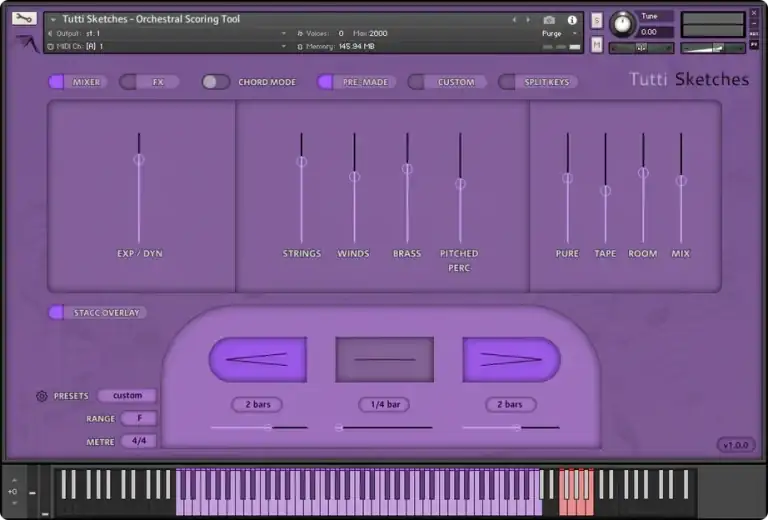Click the BRASS fader handle

click(x=407, y=168)
